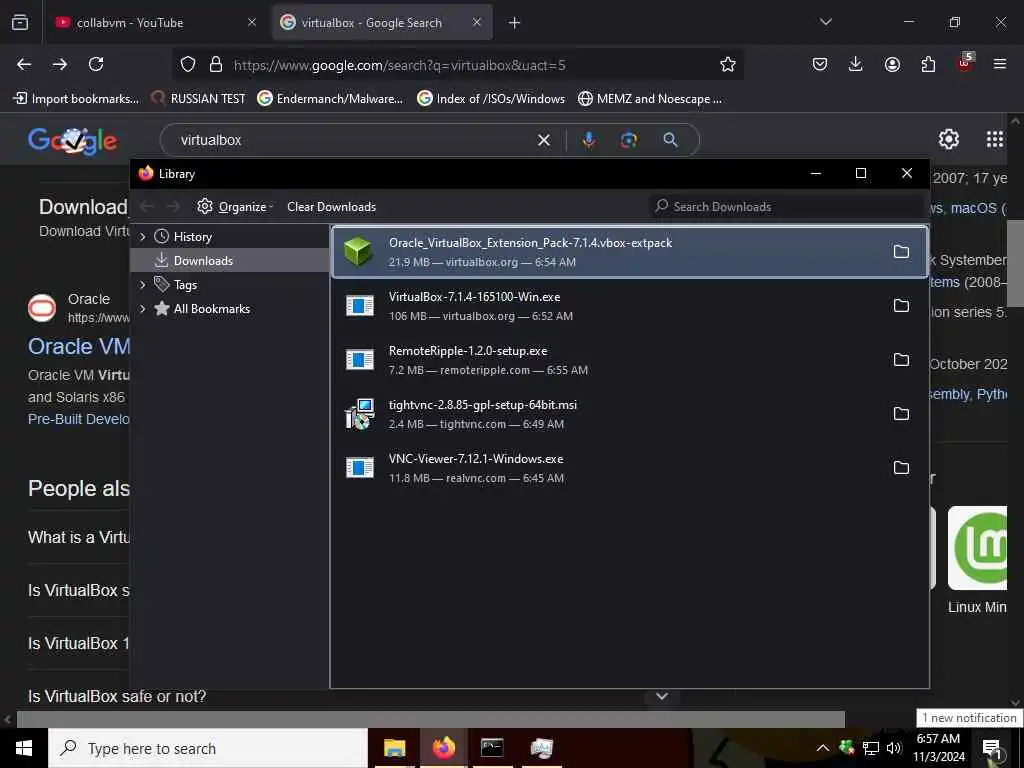The image size is (1024, 768).
Task: Open Extensions puzzle icon
Action: pyautogui.click(x=928, y=64)
